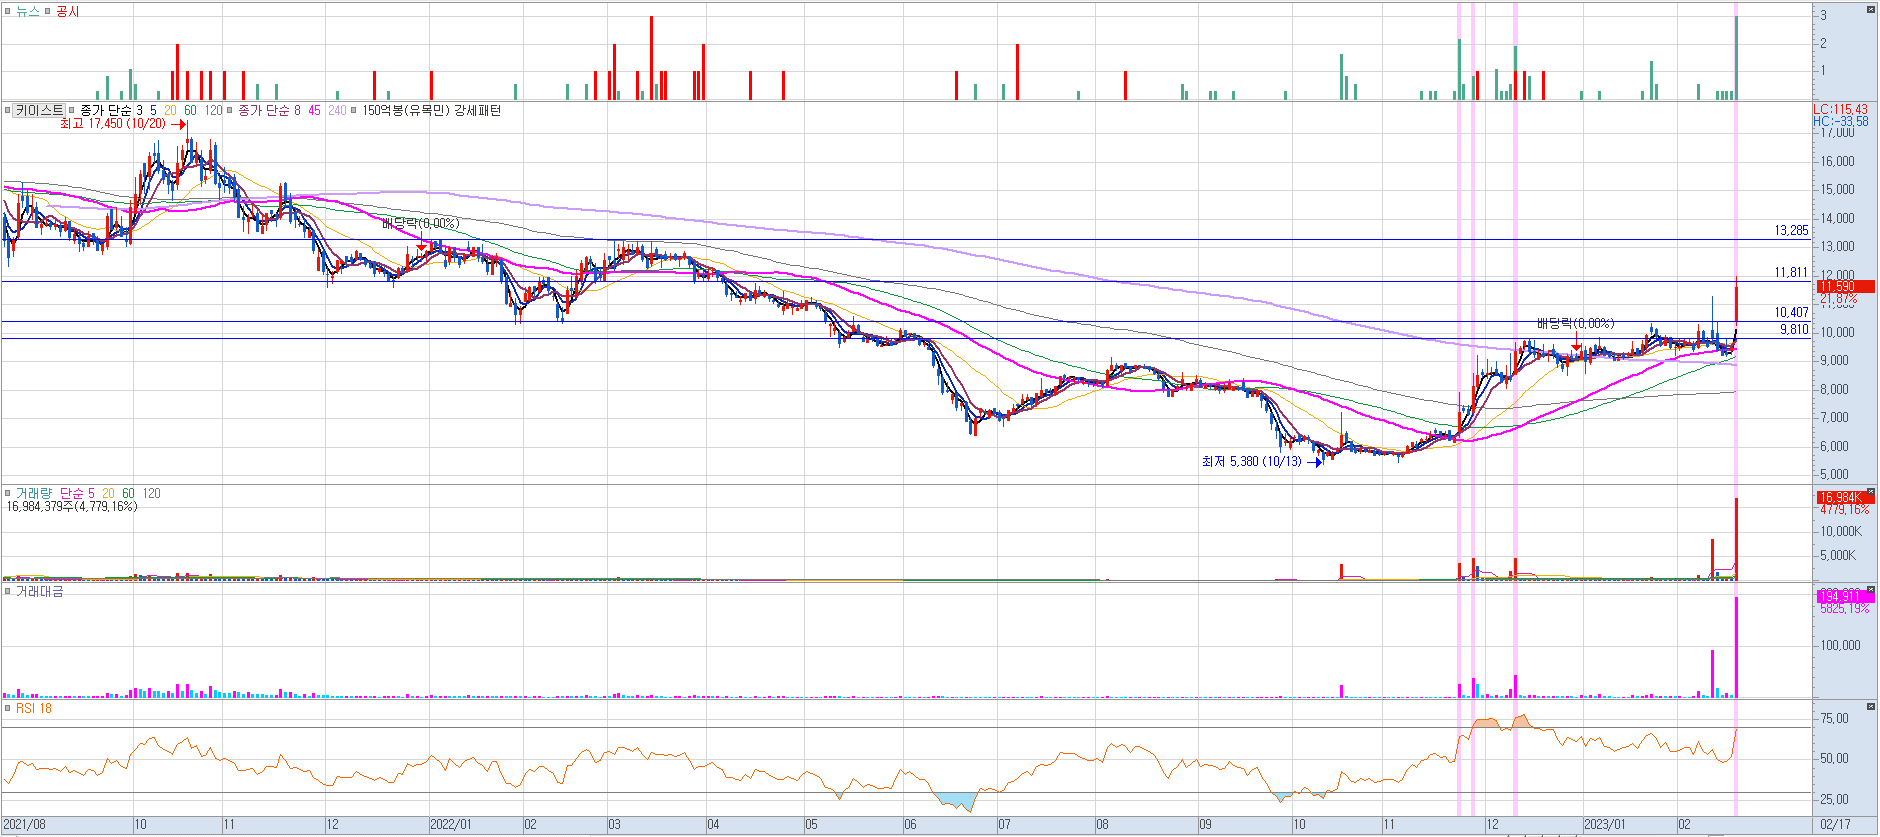This screenshot has width=1880, height=837.
Task: Toggle marker before 종가 단순 3 5 20
Action: pyautogui.click(x=72, y=110)
